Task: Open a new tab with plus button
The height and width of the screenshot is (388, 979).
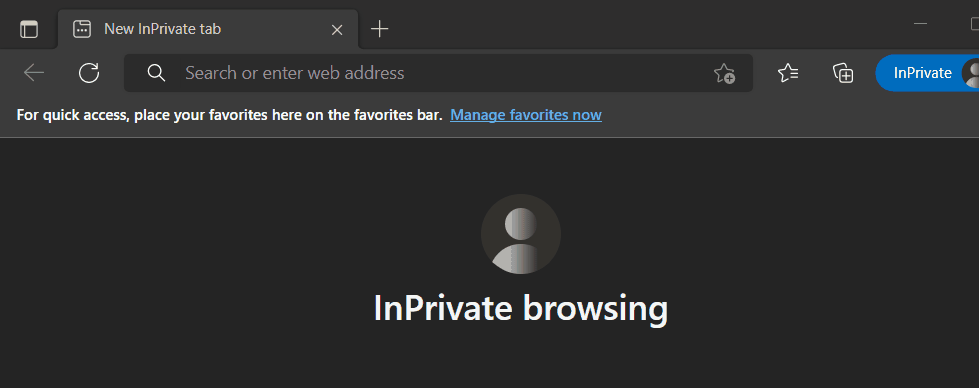Action: (x=379, y=29)
